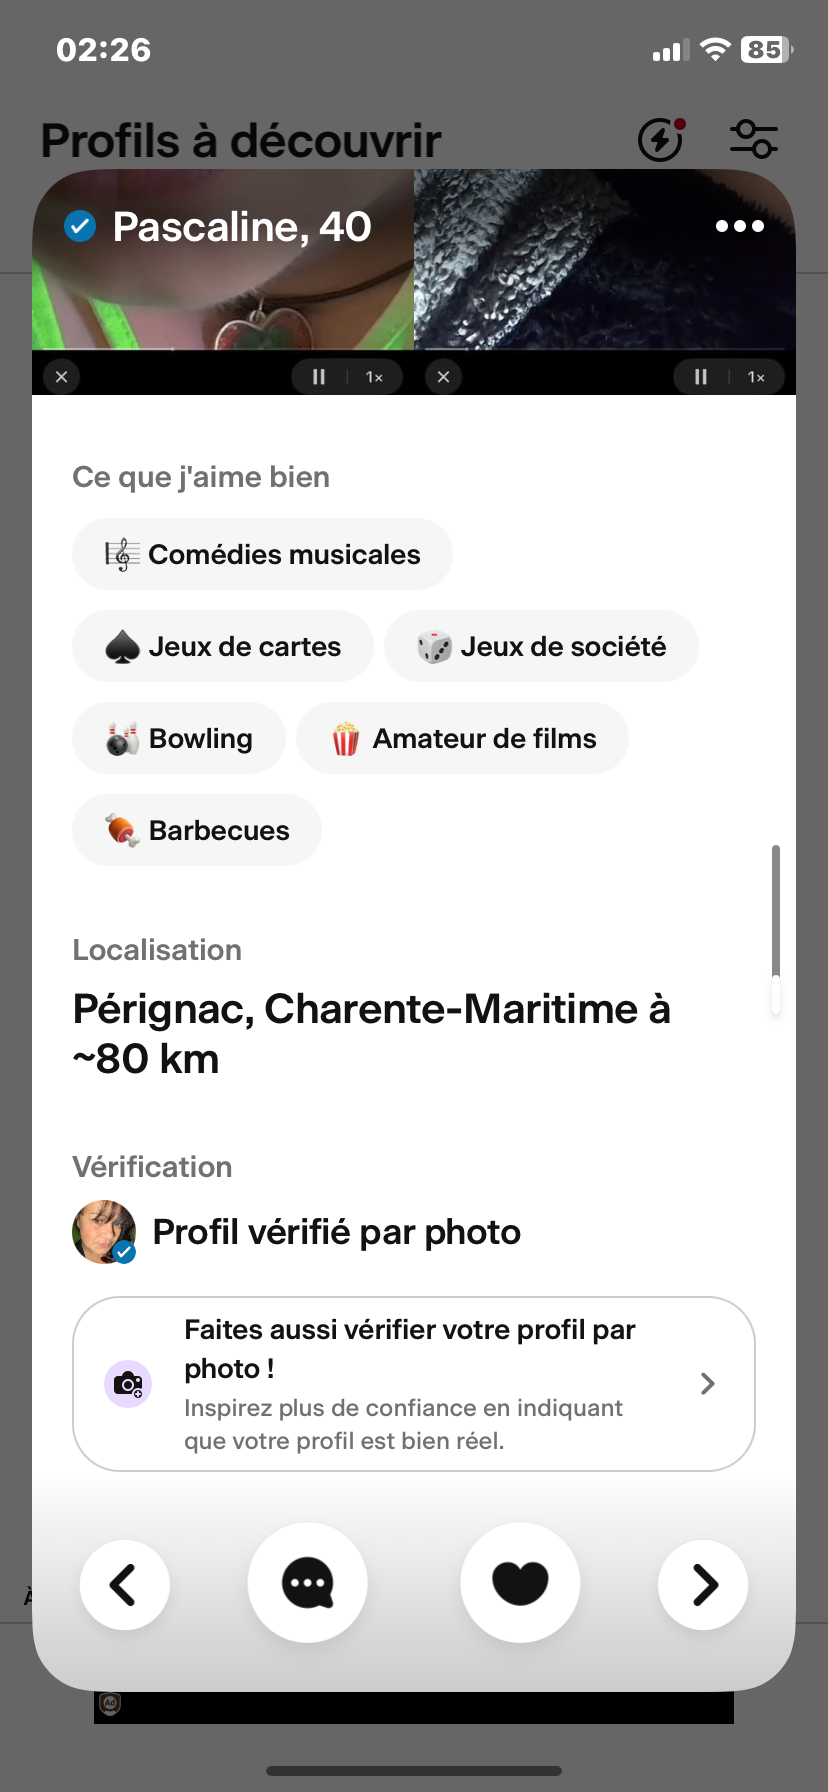
Task: Tap the heart like button
Action: (x=520, y=1582)
